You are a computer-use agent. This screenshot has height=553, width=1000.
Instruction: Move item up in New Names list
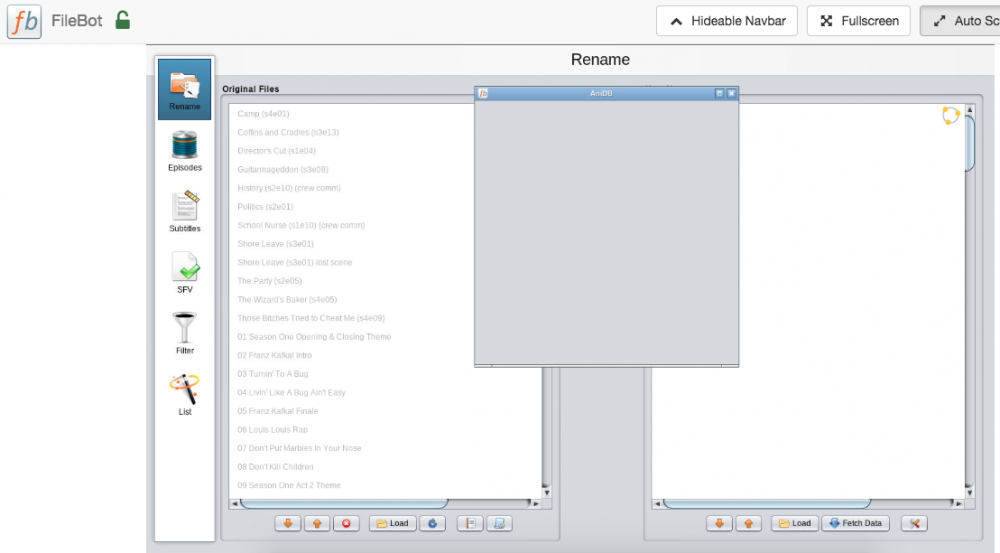[x=749, y=524]
